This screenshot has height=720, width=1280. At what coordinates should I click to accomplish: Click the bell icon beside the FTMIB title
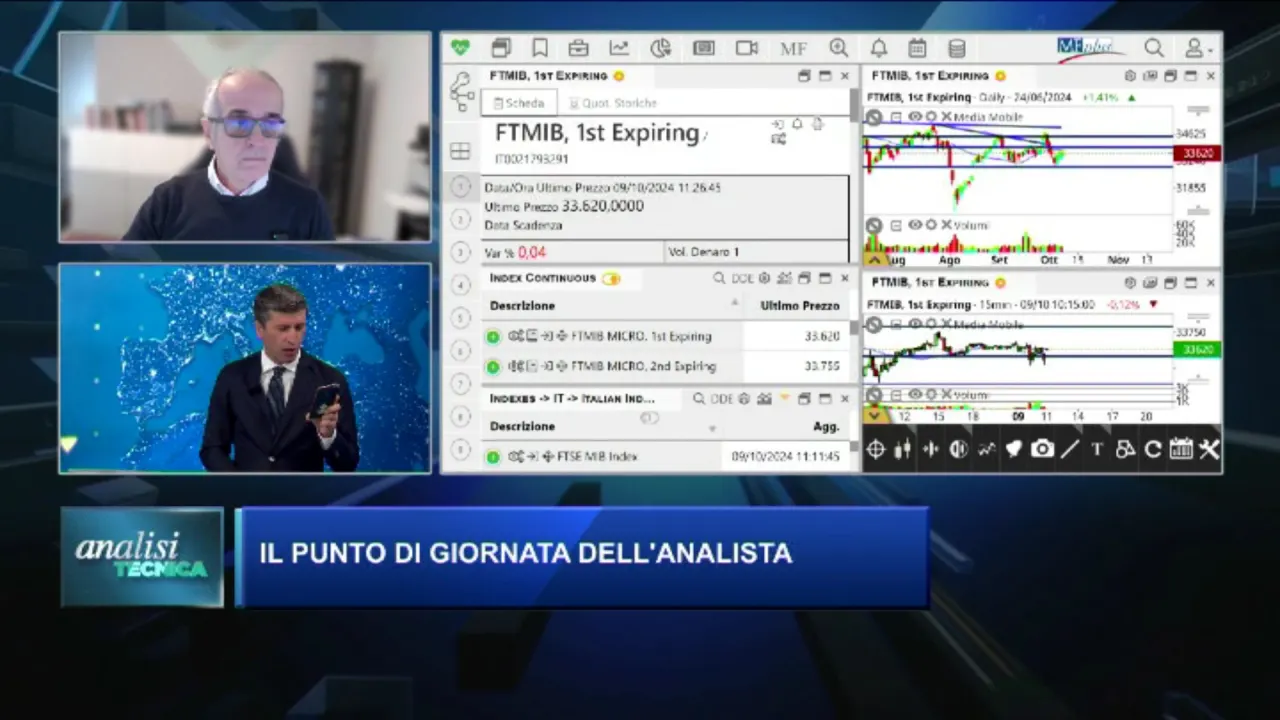tap(797, 124)
